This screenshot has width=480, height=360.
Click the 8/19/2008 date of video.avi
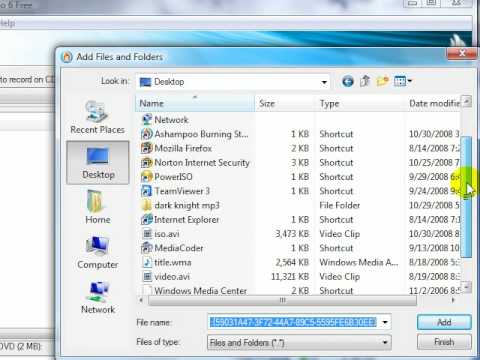(x=434, y=277)
